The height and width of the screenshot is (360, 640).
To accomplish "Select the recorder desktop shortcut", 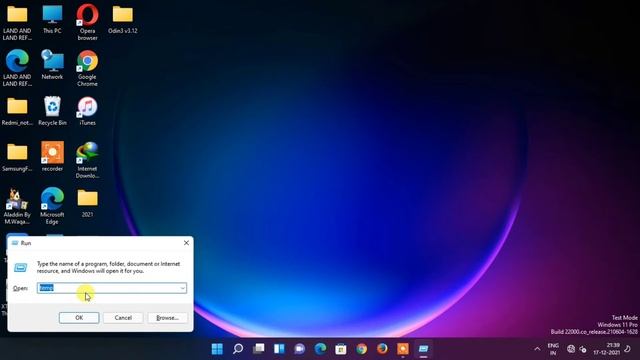I will pyautogui.click(x=52, y=157).
